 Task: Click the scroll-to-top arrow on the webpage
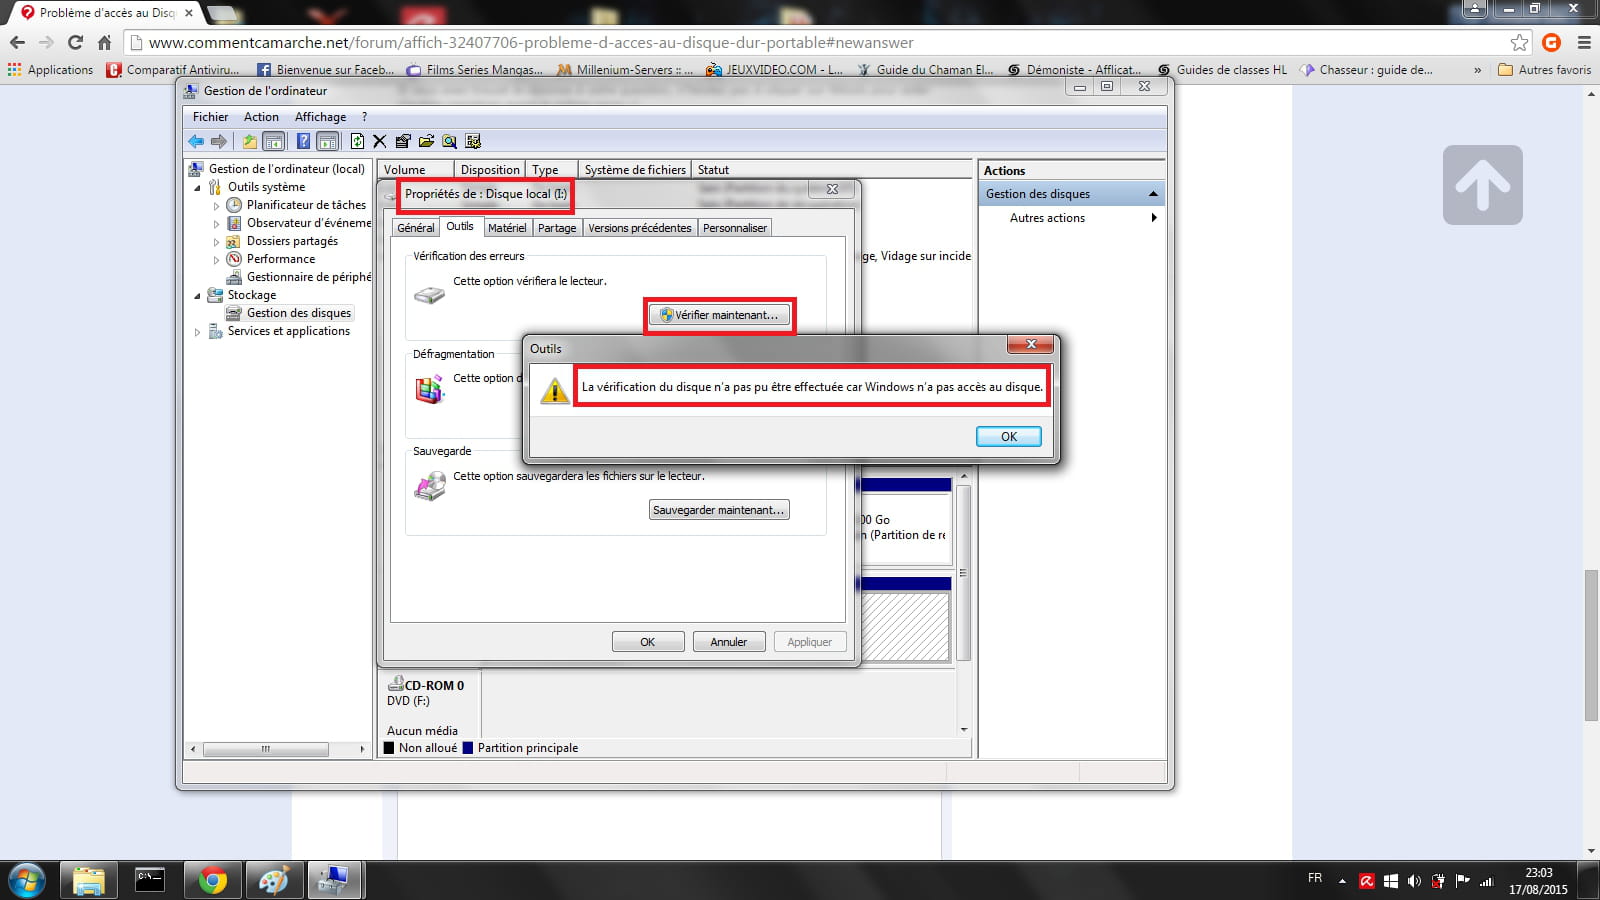[1483, 185]
